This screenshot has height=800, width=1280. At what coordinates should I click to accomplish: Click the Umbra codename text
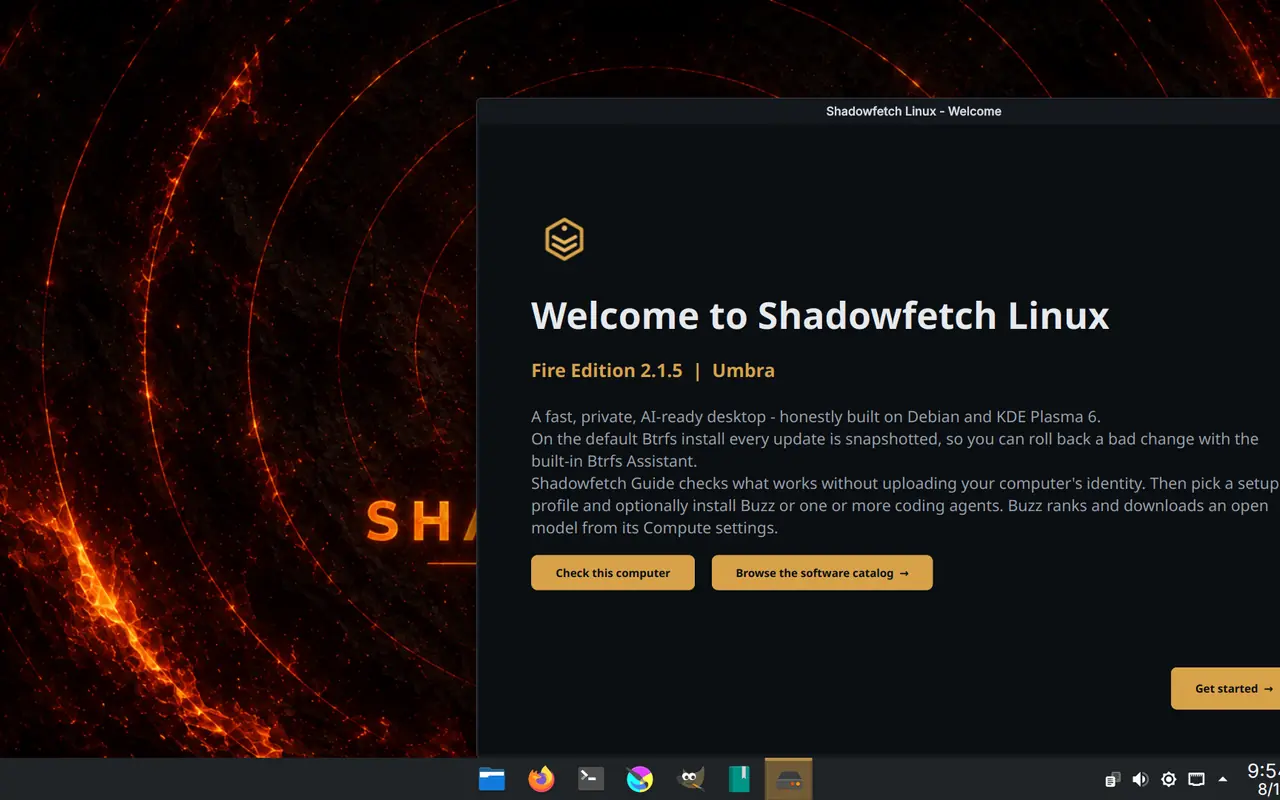[743, 371]
